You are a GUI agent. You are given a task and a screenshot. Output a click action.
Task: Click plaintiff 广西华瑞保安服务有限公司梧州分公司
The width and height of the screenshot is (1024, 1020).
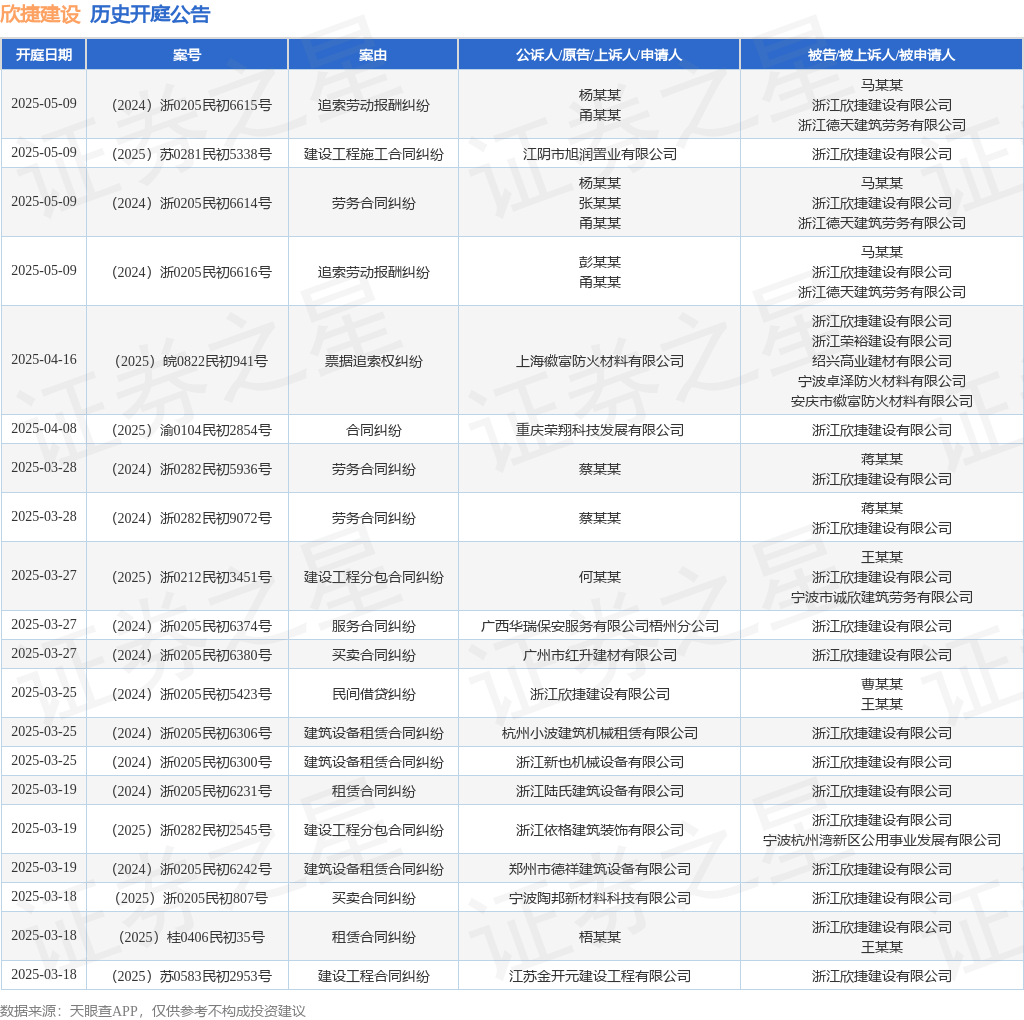coord(600,626)
